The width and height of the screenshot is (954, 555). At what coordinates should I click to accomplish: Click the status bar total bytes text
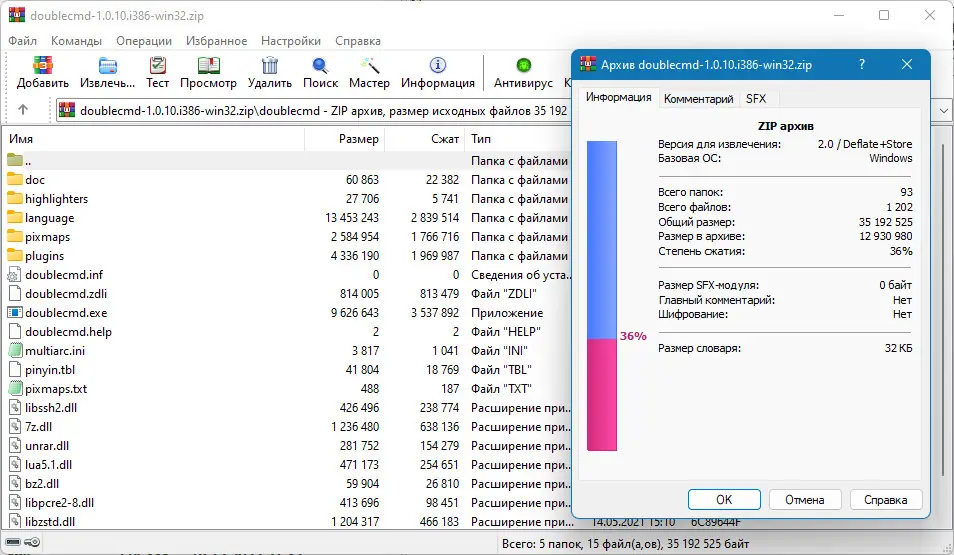pyautogui.click(x=625, y=543)
